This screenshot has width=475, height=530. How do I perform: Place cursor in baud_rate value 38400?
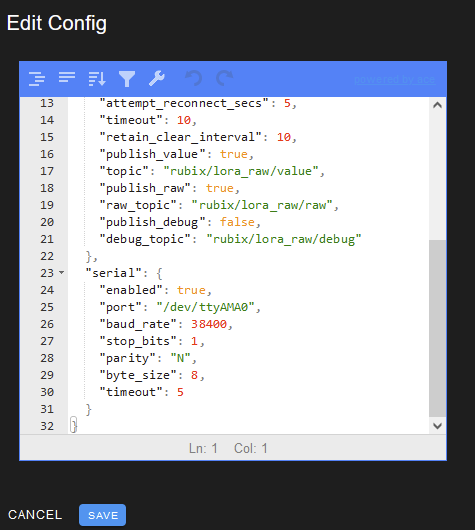[209, 324]
